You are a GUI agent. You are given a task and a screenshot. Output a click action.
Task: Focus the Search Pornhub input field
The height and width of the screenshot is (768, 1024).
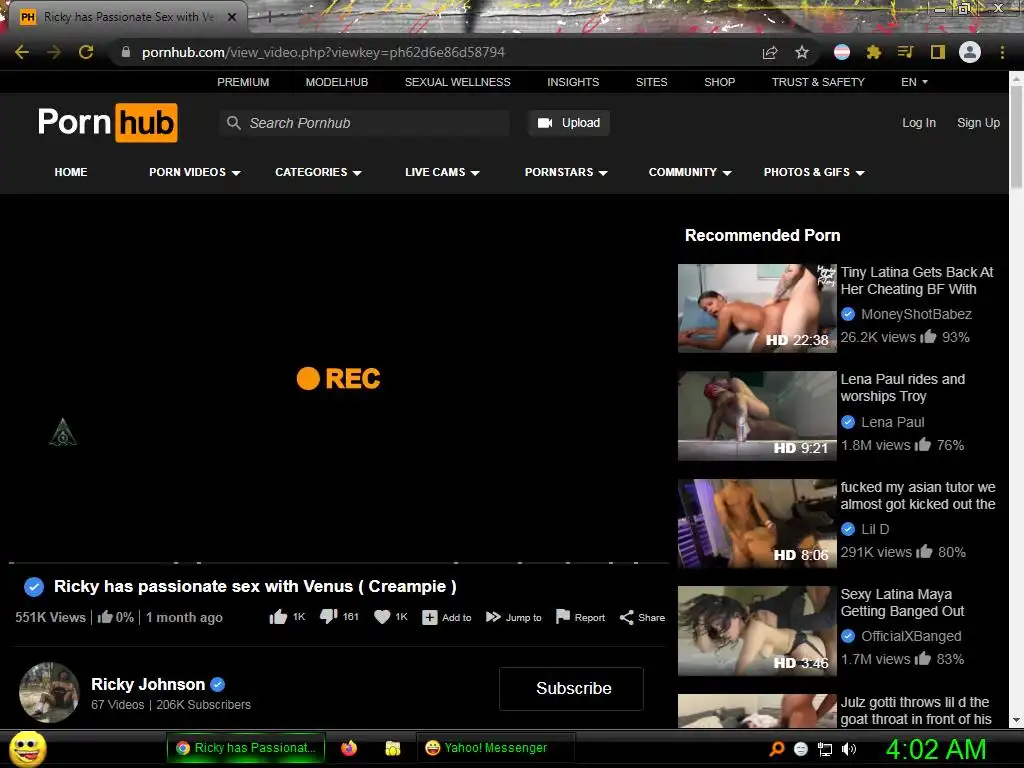point(365,123)
